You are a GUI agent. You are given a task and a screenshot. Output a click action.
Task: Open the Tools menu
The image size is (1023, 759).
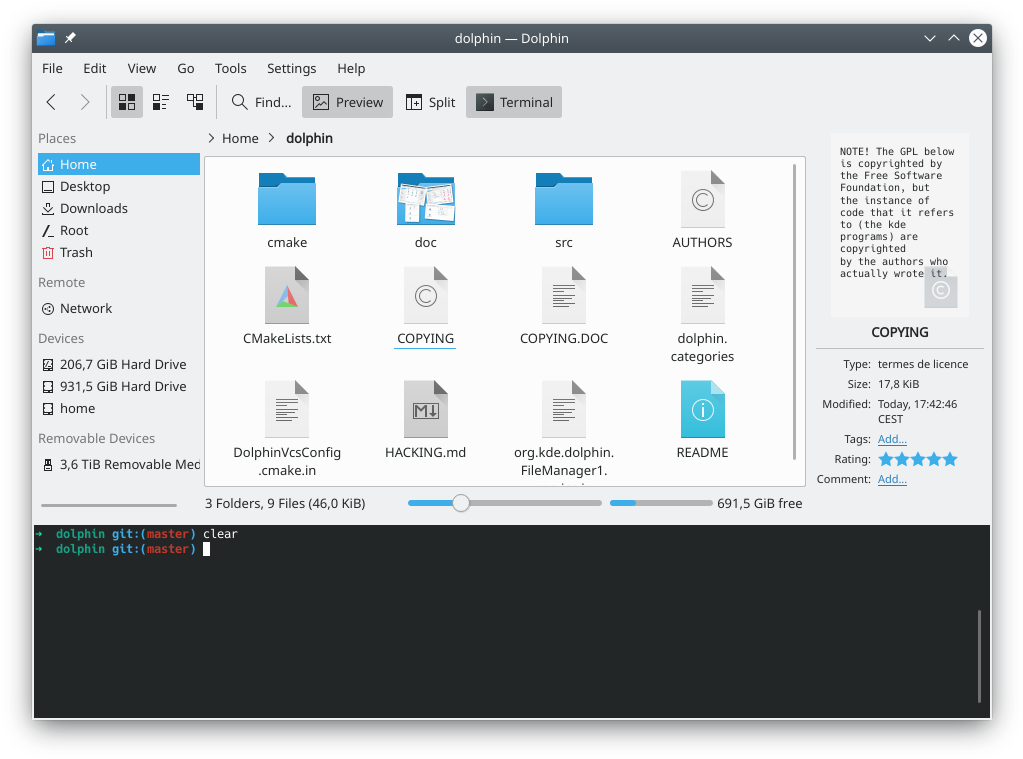point(231,69)
